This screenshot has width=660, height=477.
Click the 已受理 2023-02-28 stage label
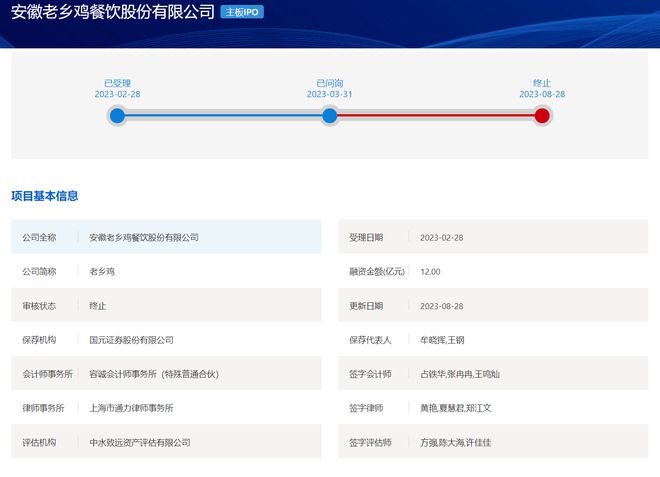point(117,88)
